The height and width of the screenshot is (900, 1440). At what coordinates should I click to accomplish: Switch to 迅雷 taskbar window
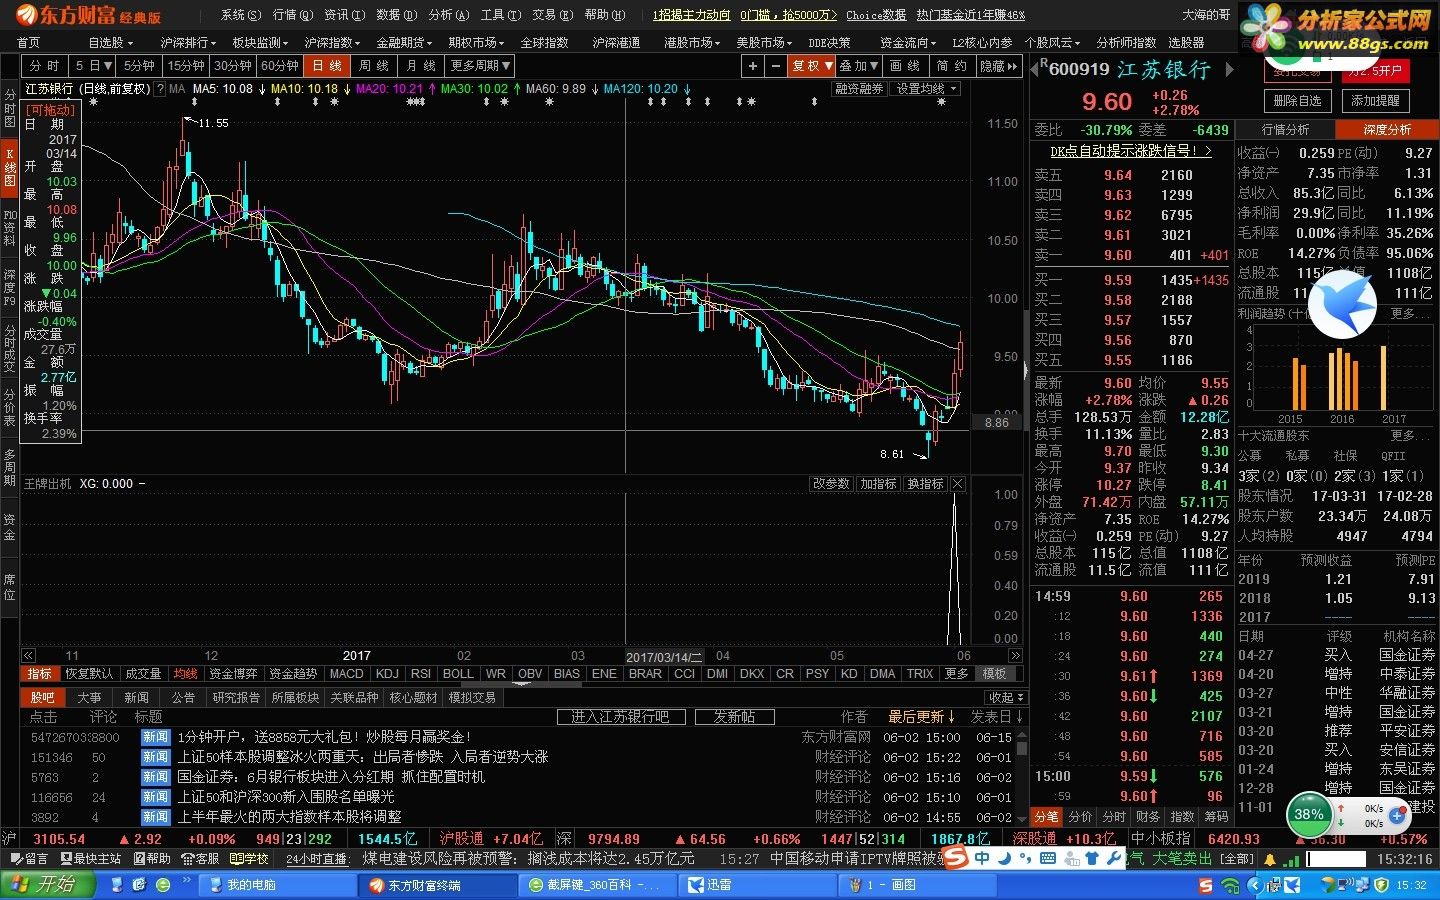[758, 885]
